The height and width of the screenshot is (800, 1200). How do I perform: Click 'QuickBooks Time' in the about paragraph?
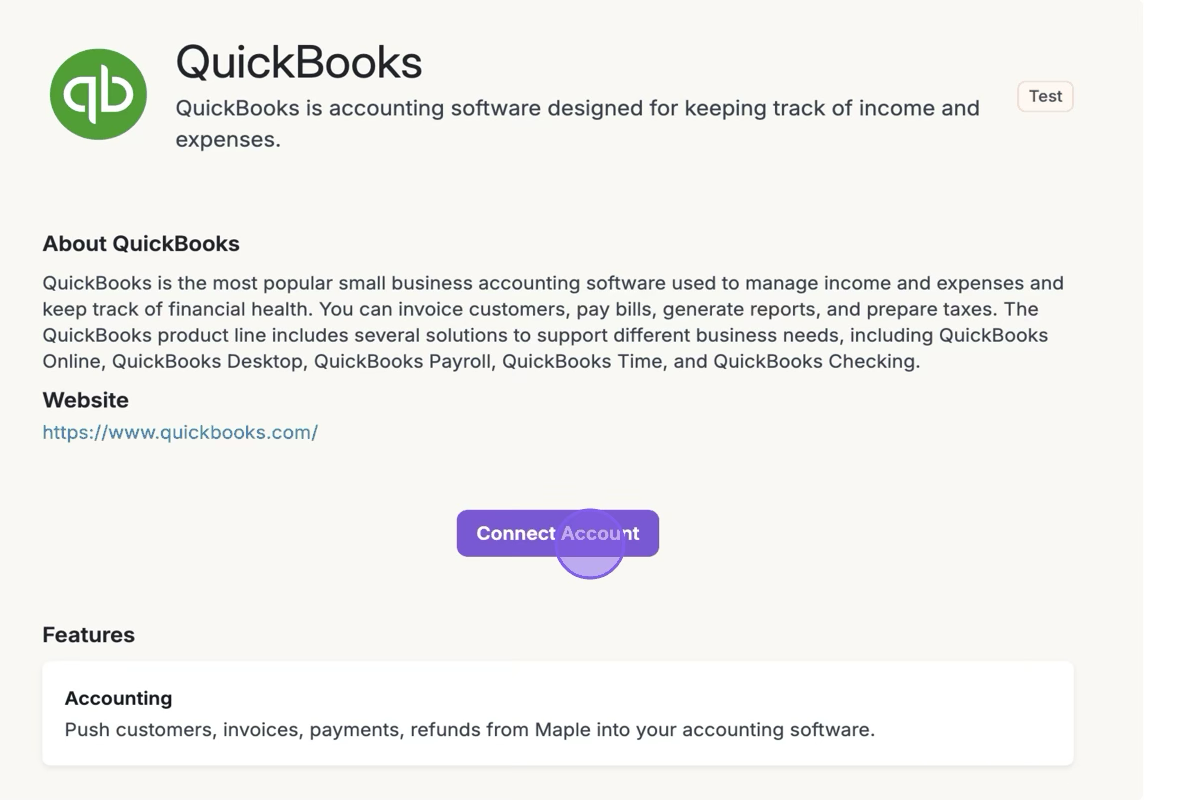pyautogui.click(x=581, y=361)
